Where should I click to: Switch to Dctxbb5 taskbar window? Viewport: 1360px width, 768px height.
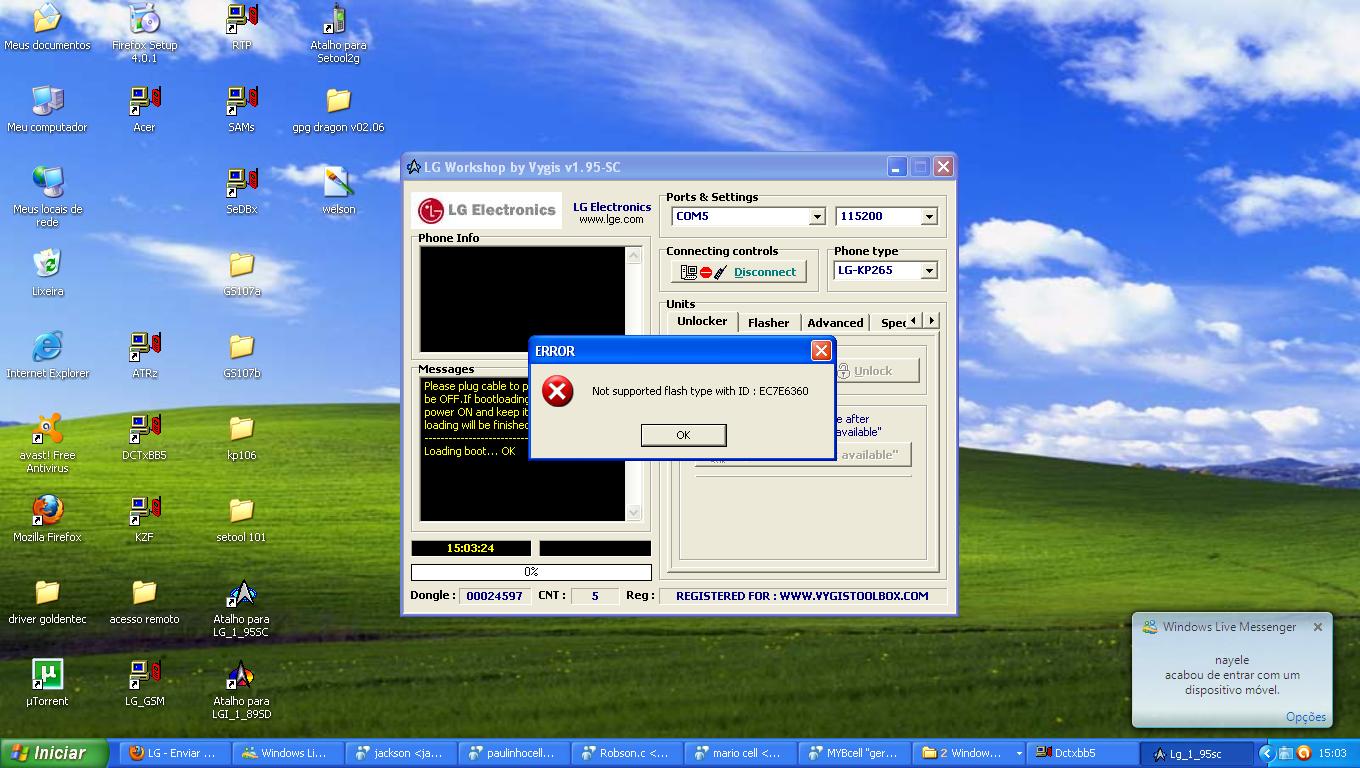(1084, 753)
